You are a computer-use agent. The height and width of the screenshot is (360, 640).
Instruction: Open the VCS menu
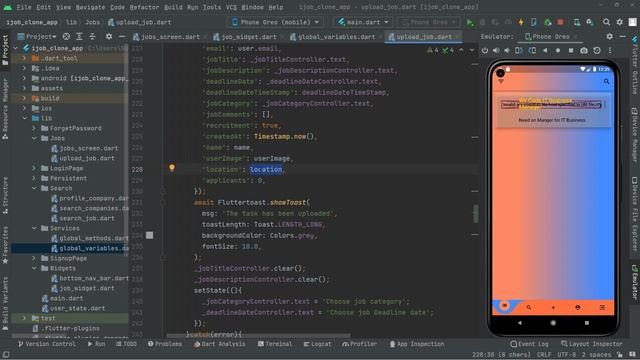coord(231,7)
